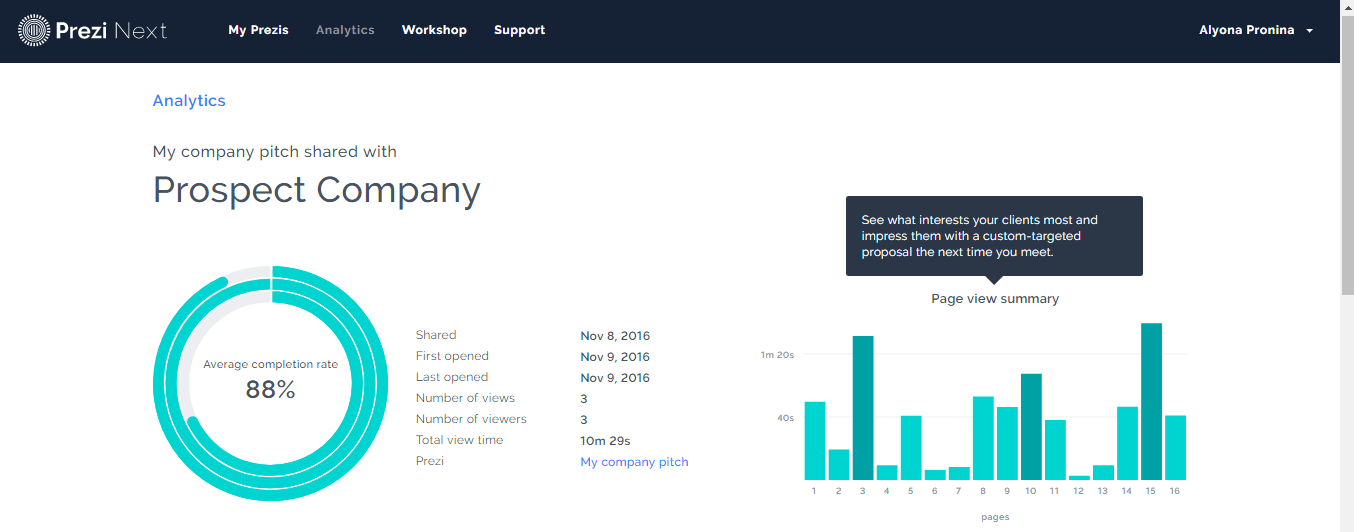
Task: Select the page 8 bar
Action: coord(983,438)
